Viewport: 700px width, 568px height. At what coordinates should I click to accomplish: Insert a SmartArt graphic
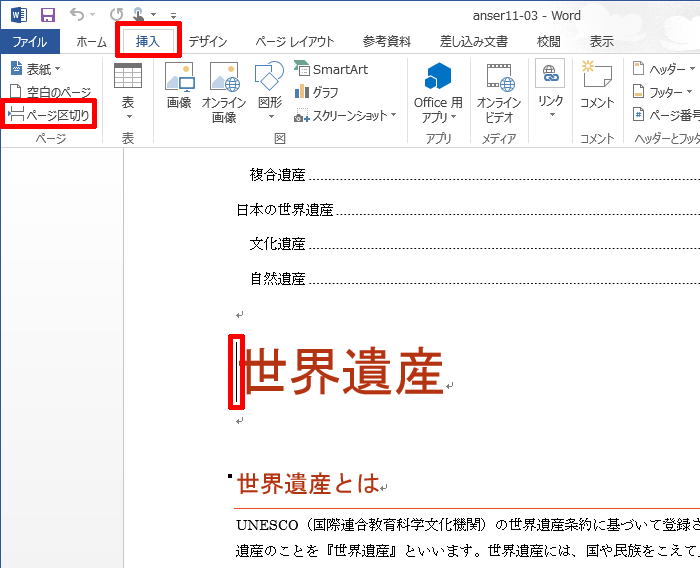pos(331,69)
